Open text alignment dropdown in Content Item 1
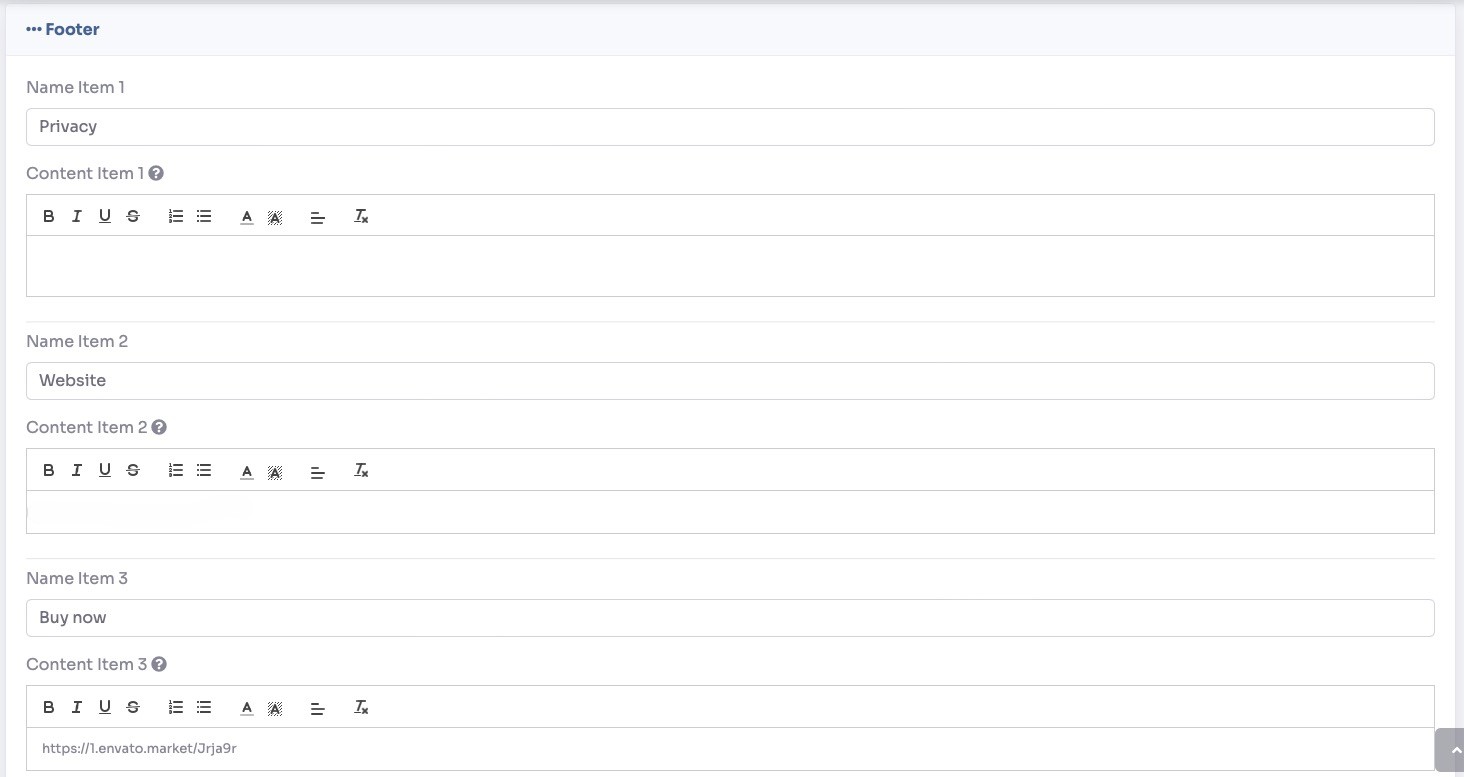 [318, 216]
